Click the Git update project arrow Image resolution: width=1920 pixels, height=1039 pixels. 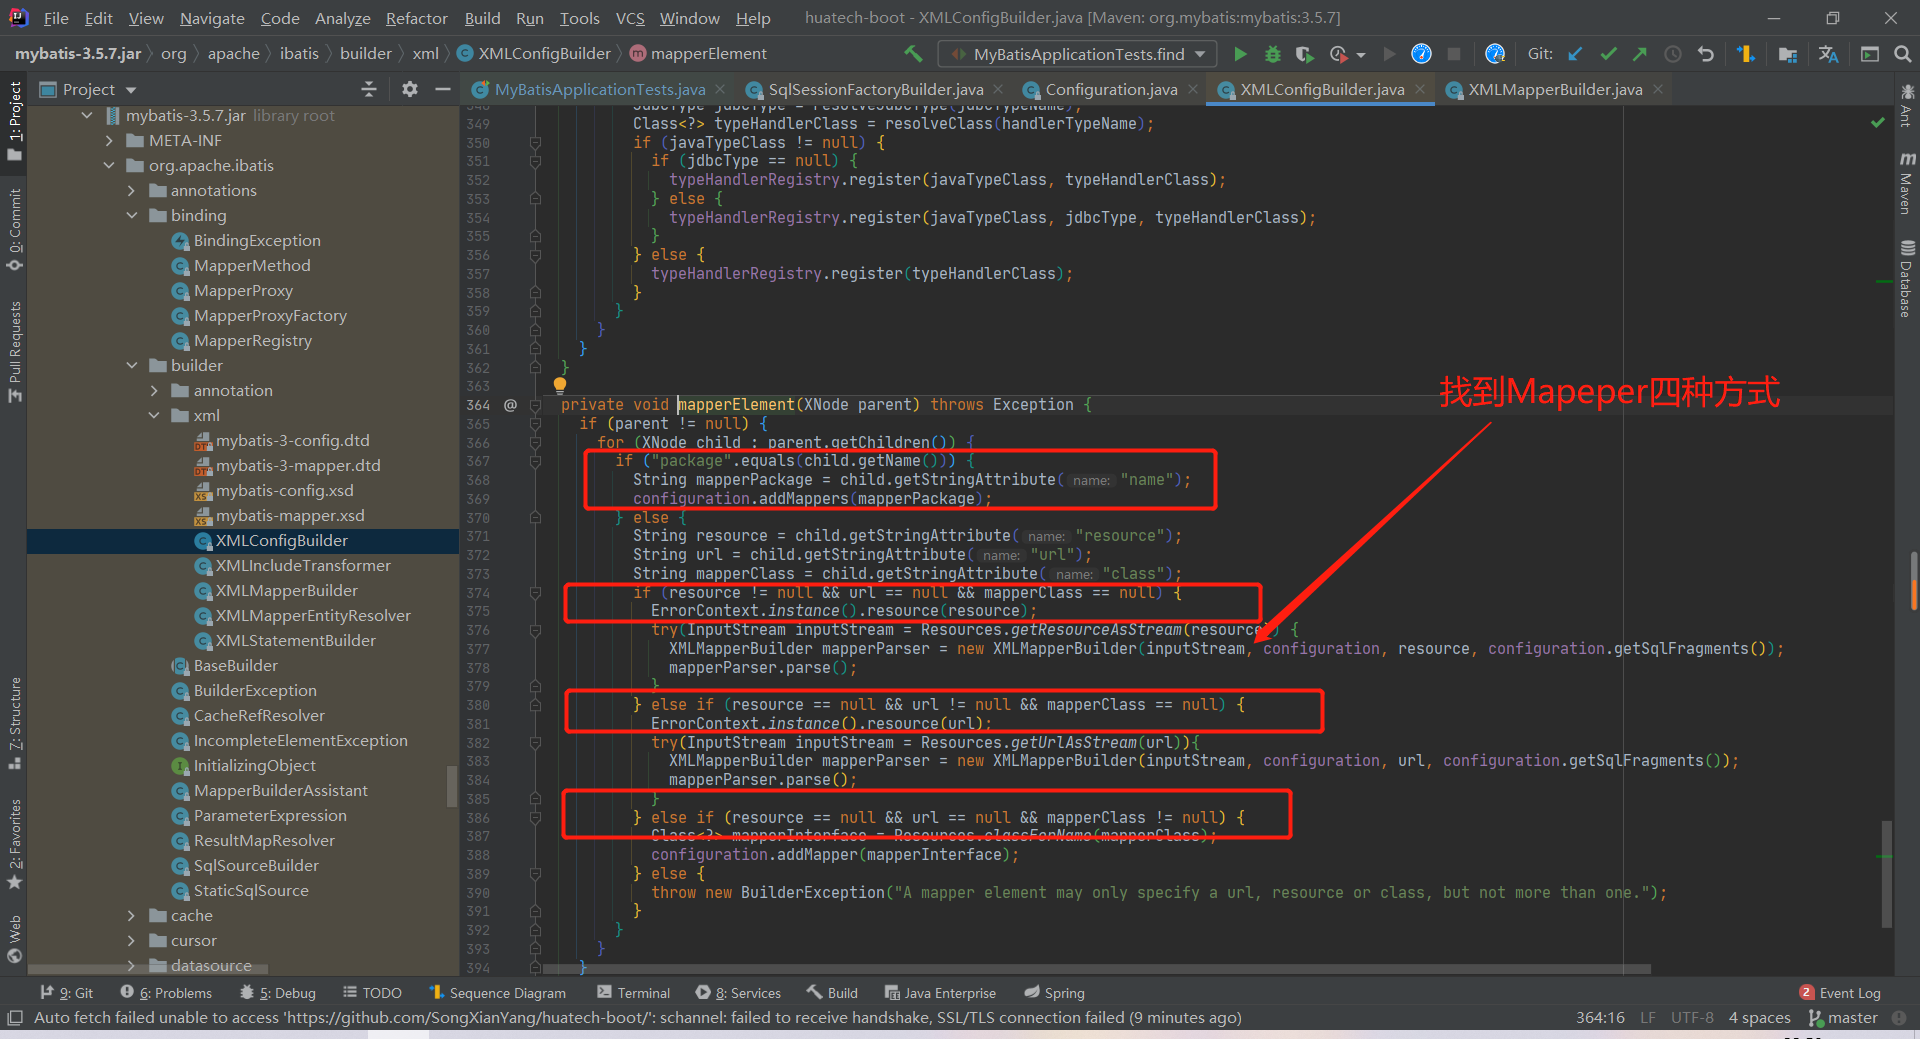(x=1576, y=54)
